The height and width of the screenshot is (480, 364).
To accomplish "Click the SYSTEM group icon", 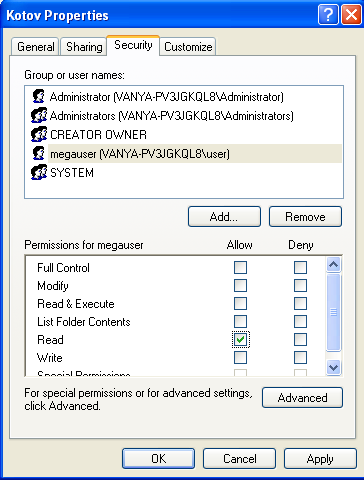I will pos(39,172).
